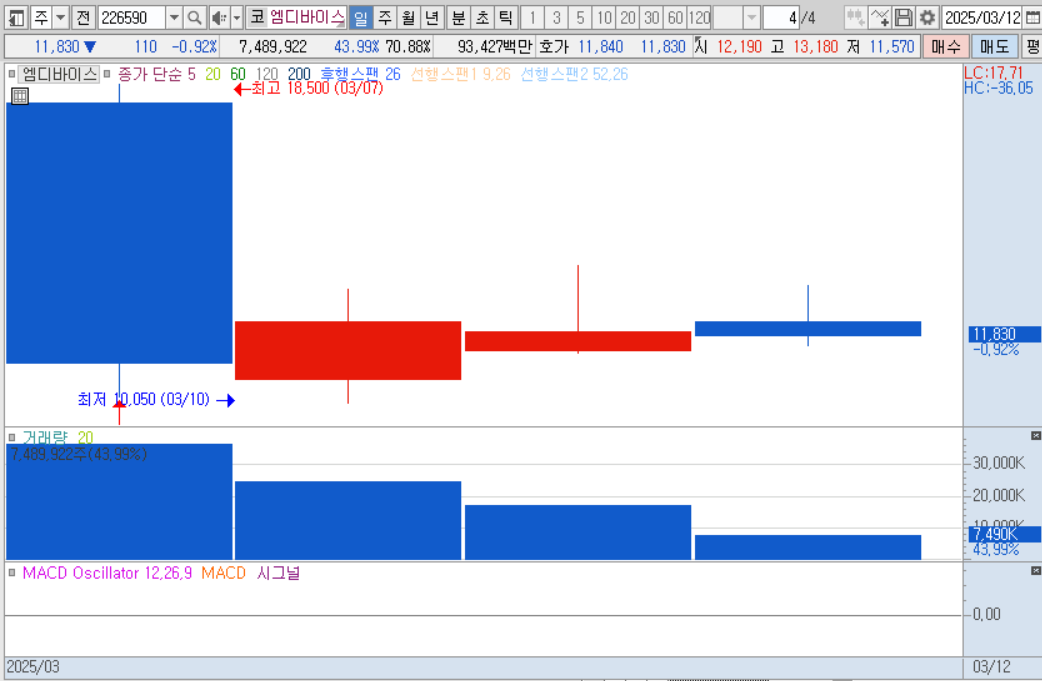Image resolution: width=1042 pixels, height=681 pixels.
Task: Toggle the 종가 단순 moving average checkbox
Action: (x=107, y=74)
